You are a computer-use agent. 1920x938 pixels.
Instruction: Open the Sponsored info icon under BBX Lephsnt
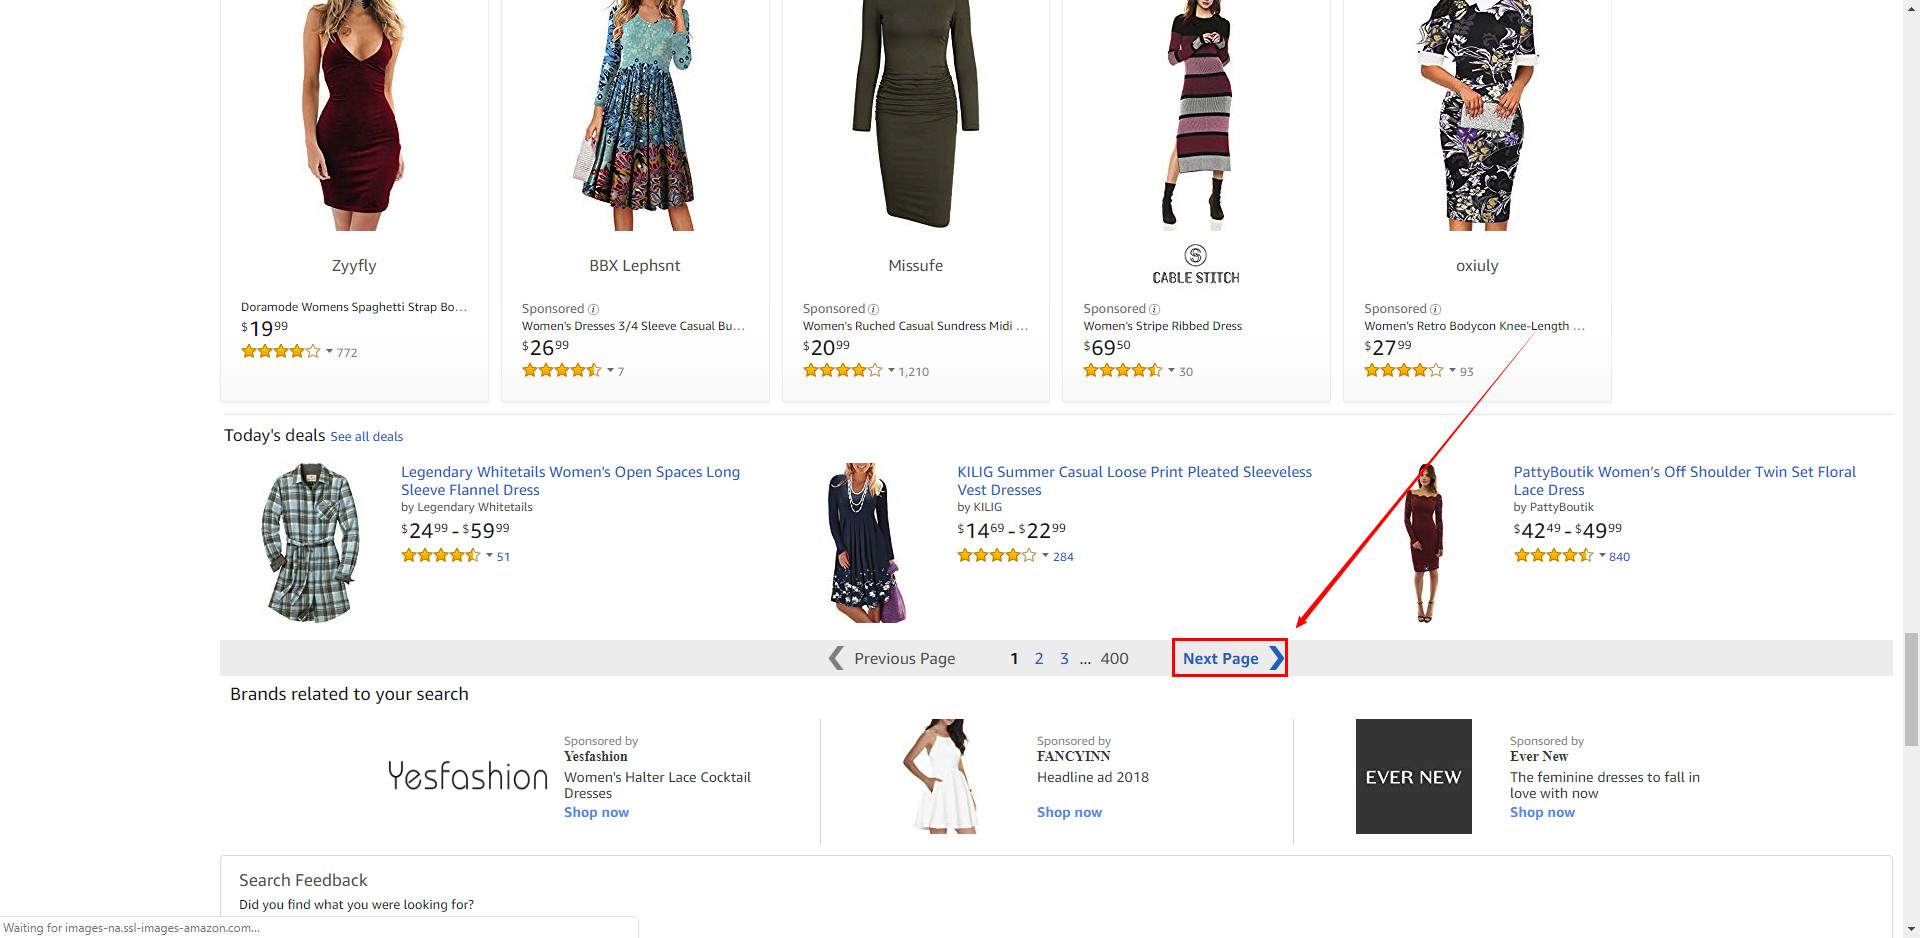click(593, 309)
